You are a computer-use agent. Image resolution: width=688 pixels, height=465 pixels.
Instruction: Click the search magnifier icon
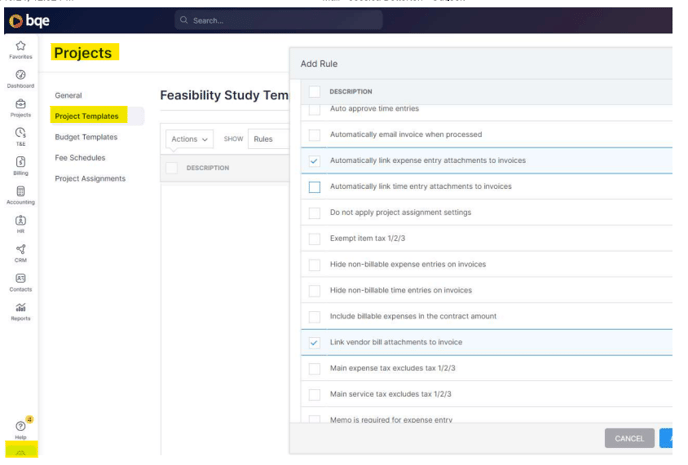(184, 20)
